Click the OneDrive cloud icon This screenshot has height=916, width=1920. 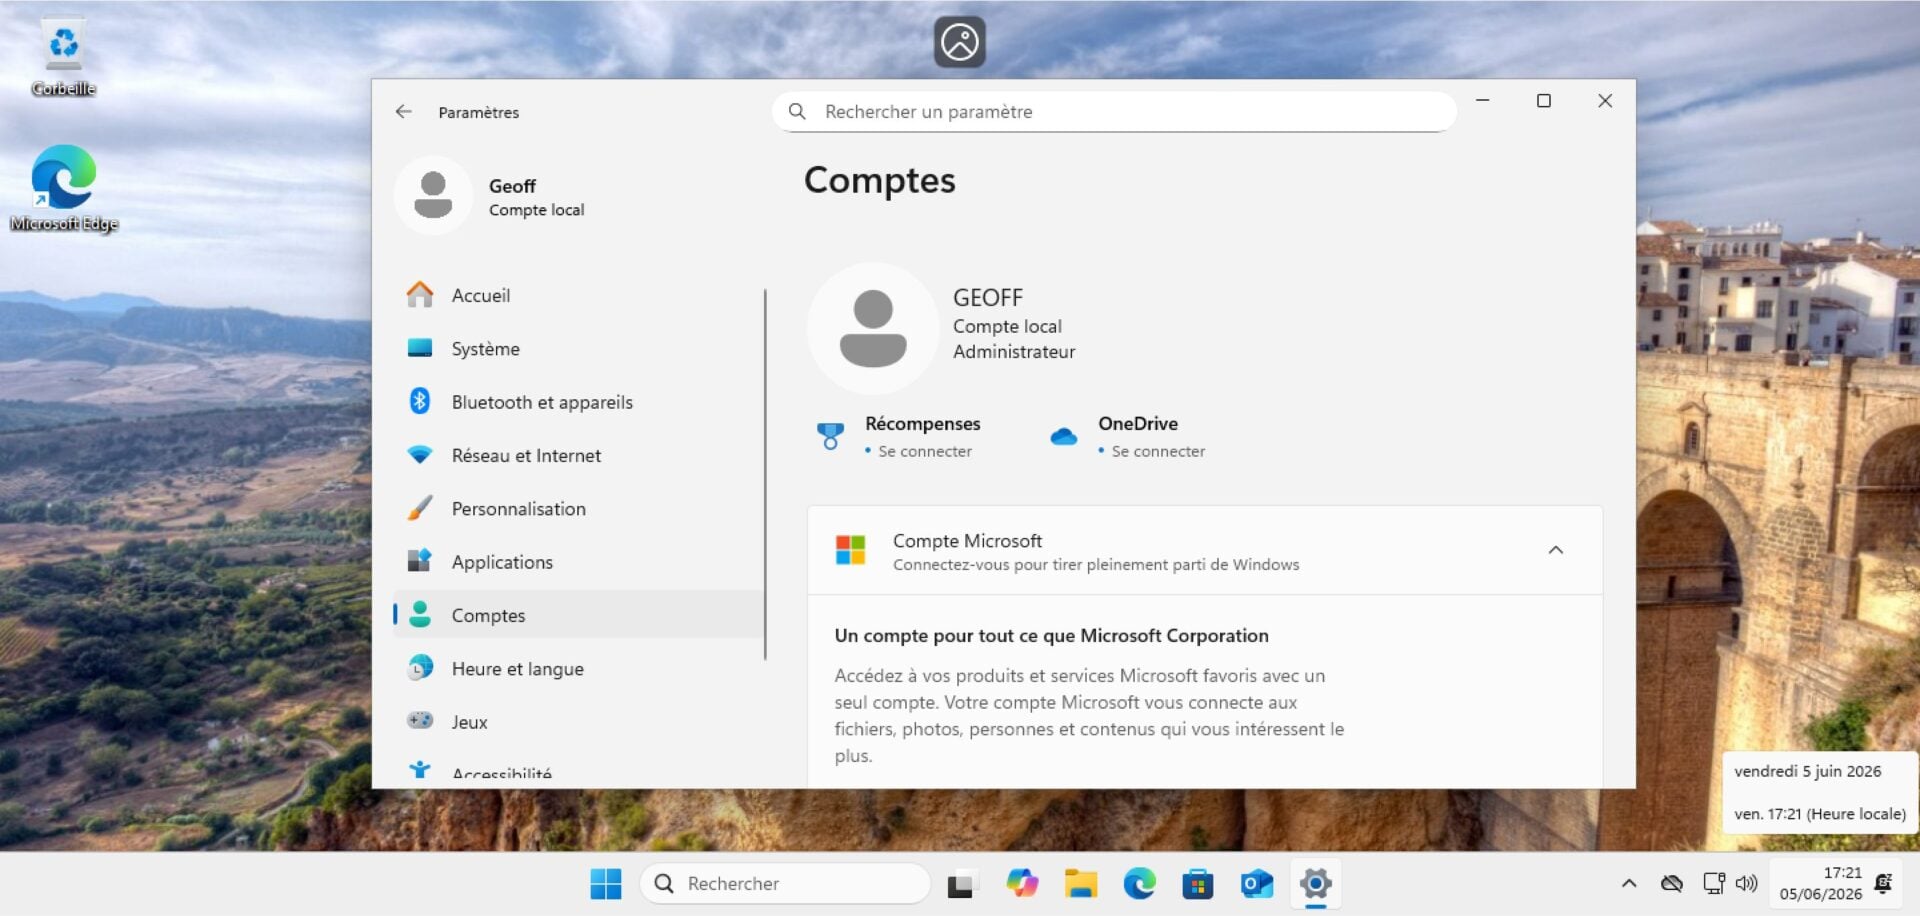[x=1064, y=436]
